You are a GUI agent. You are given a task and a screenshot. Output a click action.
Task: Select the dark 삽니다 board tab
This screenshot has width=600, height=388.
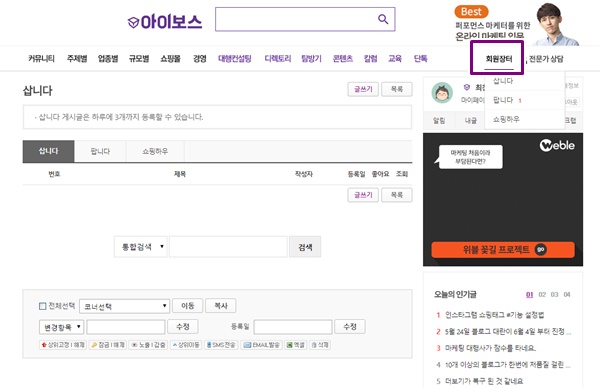pos(48,151)
